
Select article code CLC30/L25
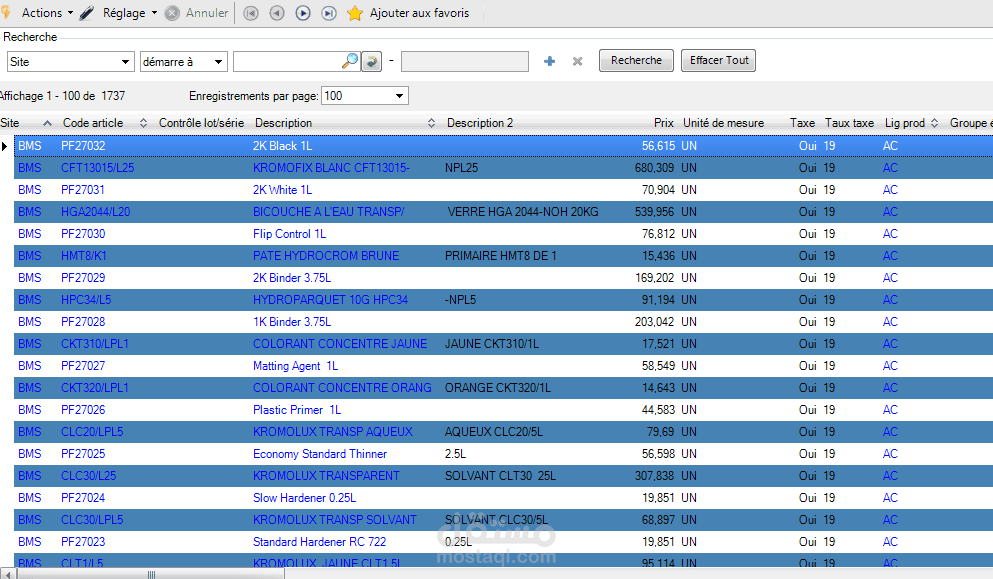click(x=89, y=476)
